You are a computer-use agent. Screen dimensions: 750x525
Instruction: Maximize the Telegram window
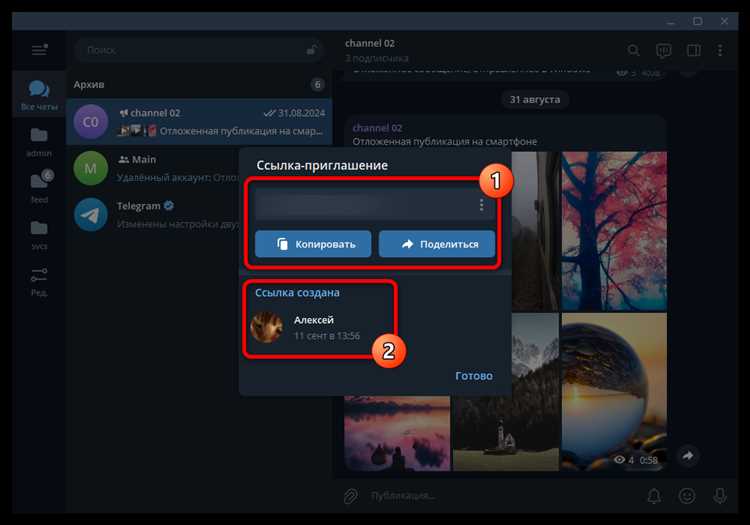[x=697, y=22]
